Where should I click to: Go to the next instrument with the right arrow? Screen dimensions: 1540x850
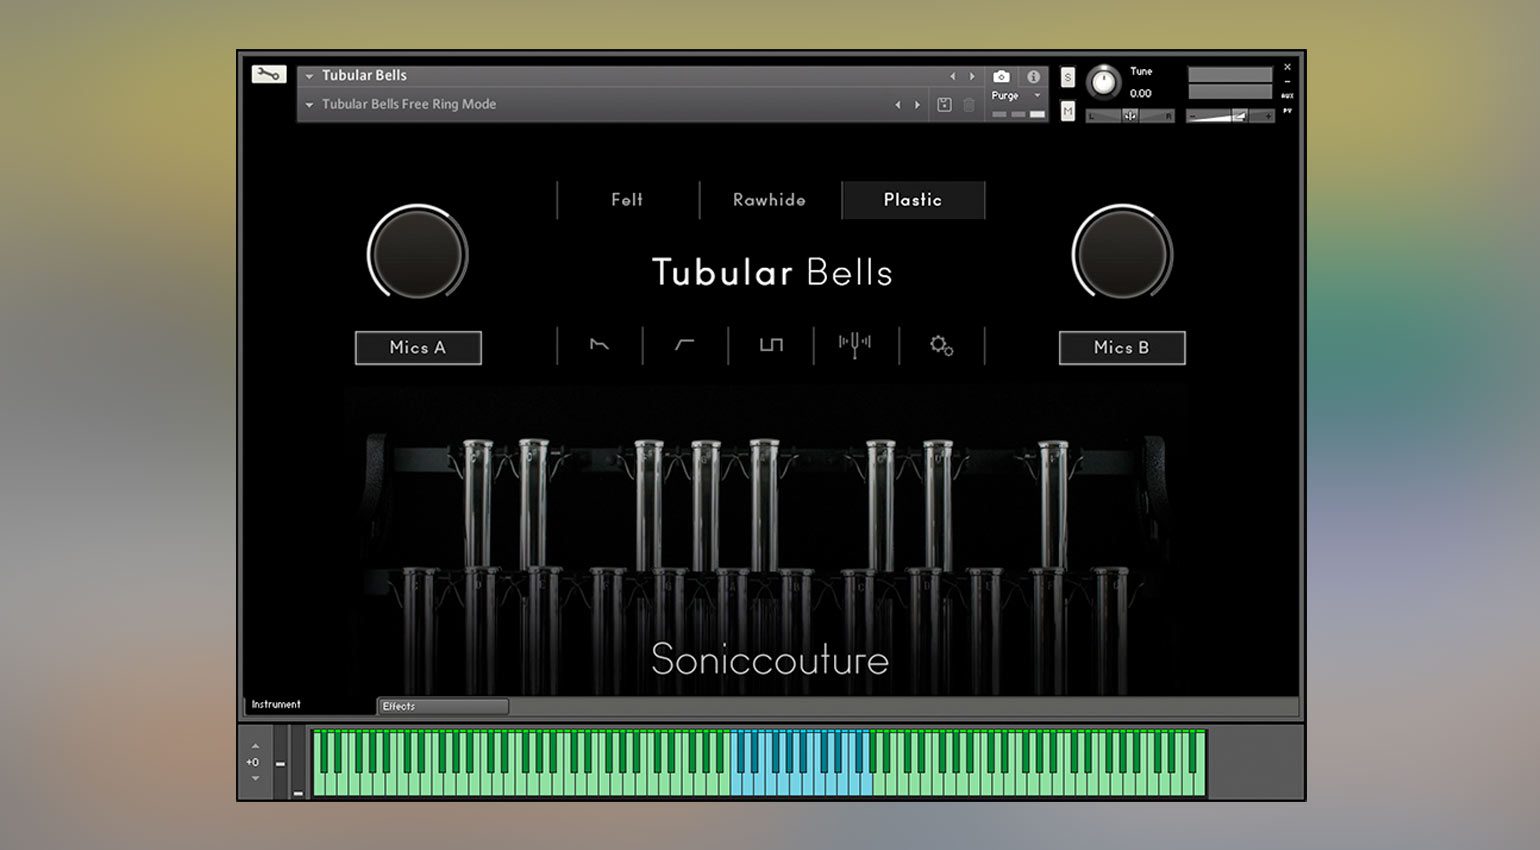971,76
